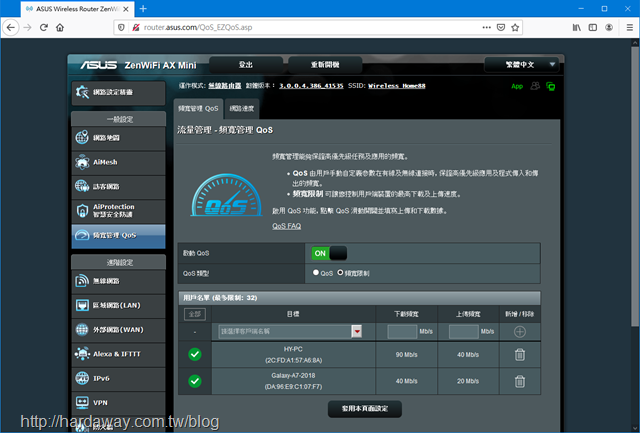Toggle the Enable QoS ON switch
The width and height of the screenshot is (640, 433).
pos(329,253)
